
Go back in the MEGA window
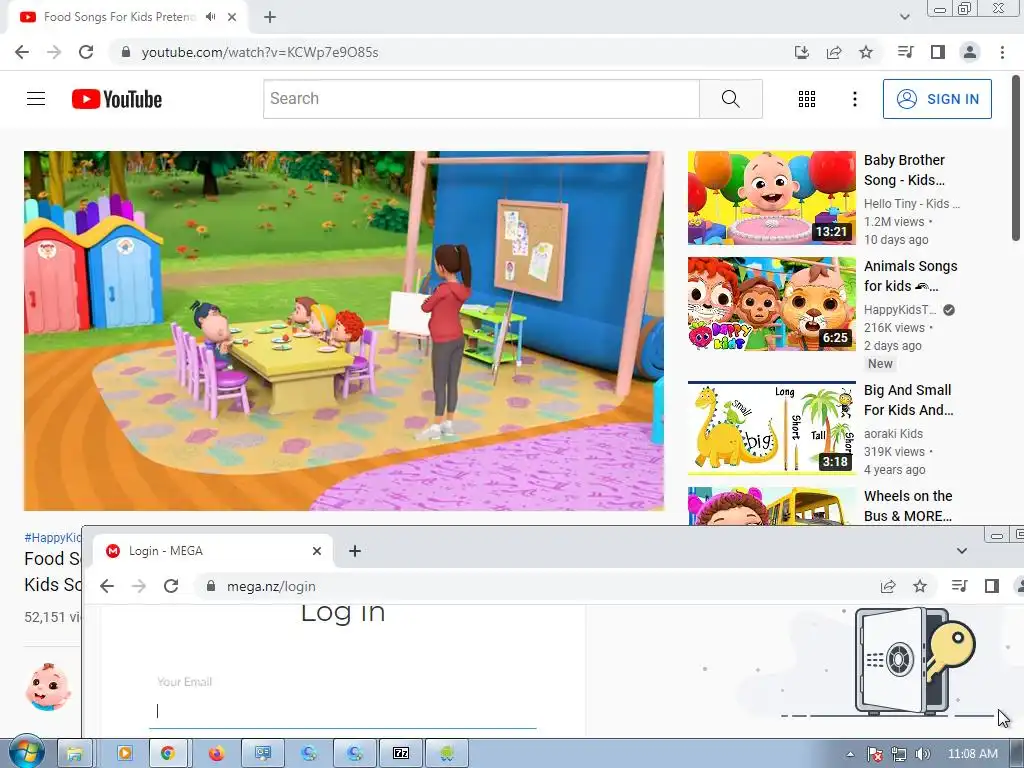pyautogui.click(x=107, y=586)
